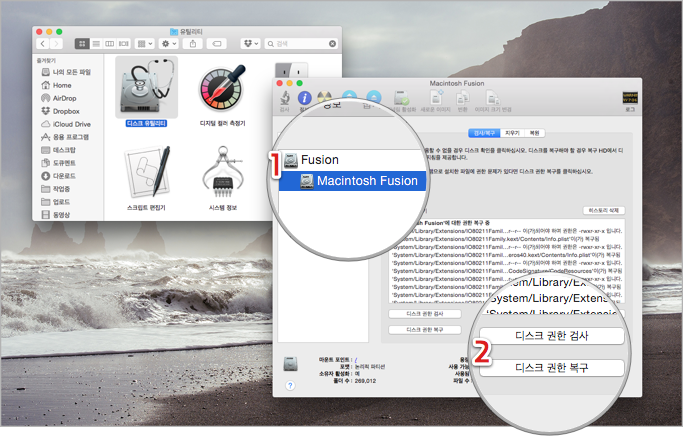683x436 pixels.
Task: Open the Dropbox toolbar dropdown in Finder
Action: pos(251,44)
